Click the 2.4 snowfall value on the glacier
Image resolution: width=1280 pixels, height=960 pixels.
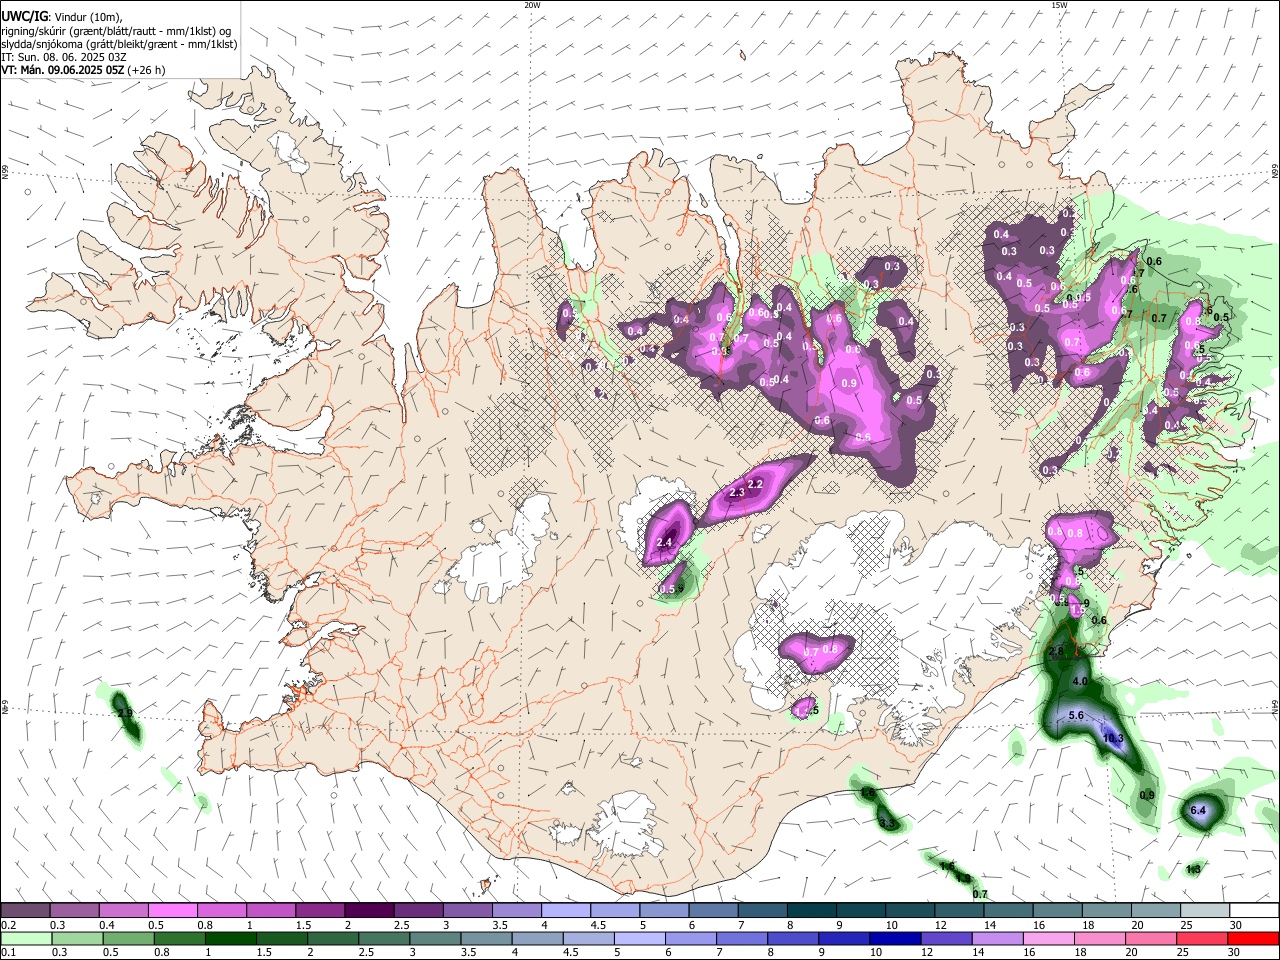(x=665, y=543)
